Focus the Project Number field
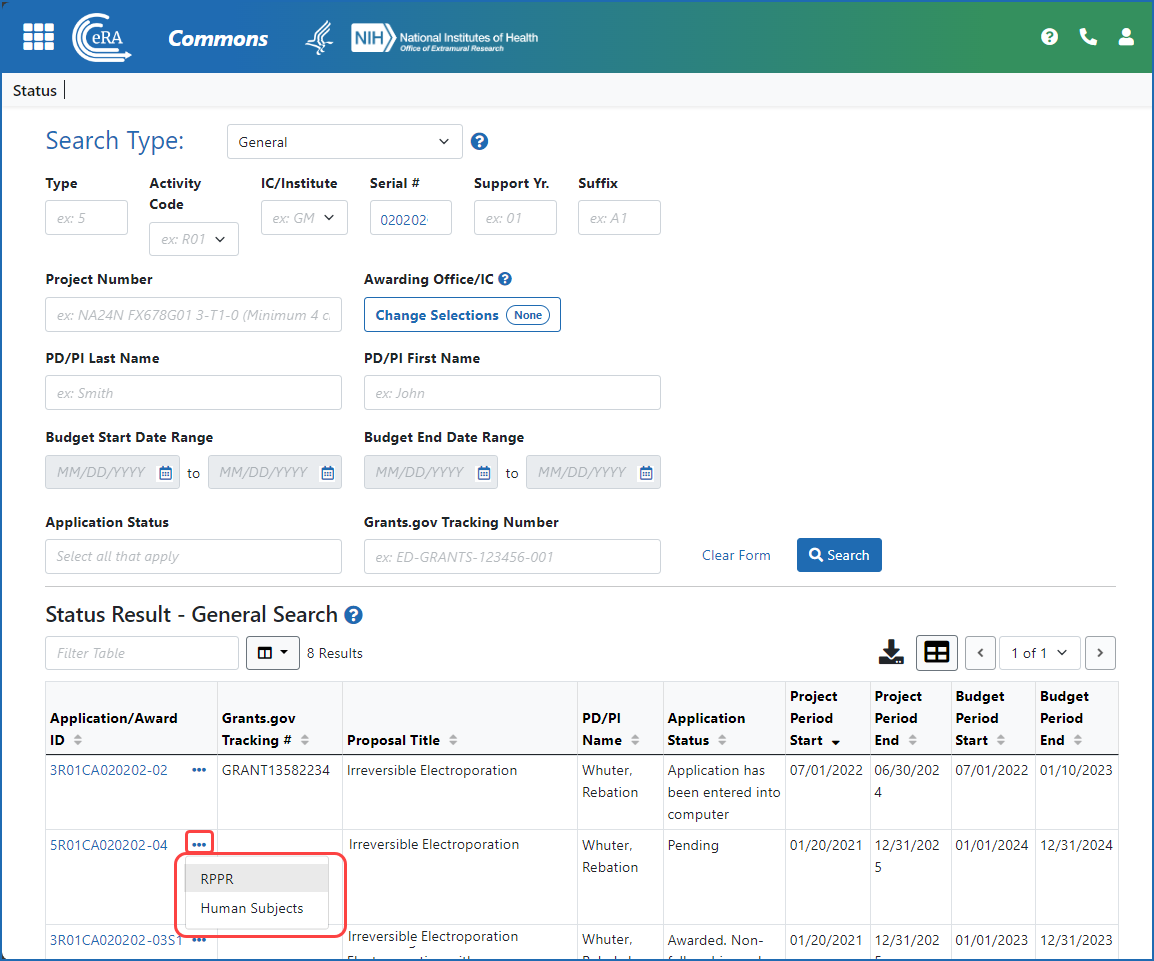This screenshot has height=961, width=1154. (x=194, y=314)
